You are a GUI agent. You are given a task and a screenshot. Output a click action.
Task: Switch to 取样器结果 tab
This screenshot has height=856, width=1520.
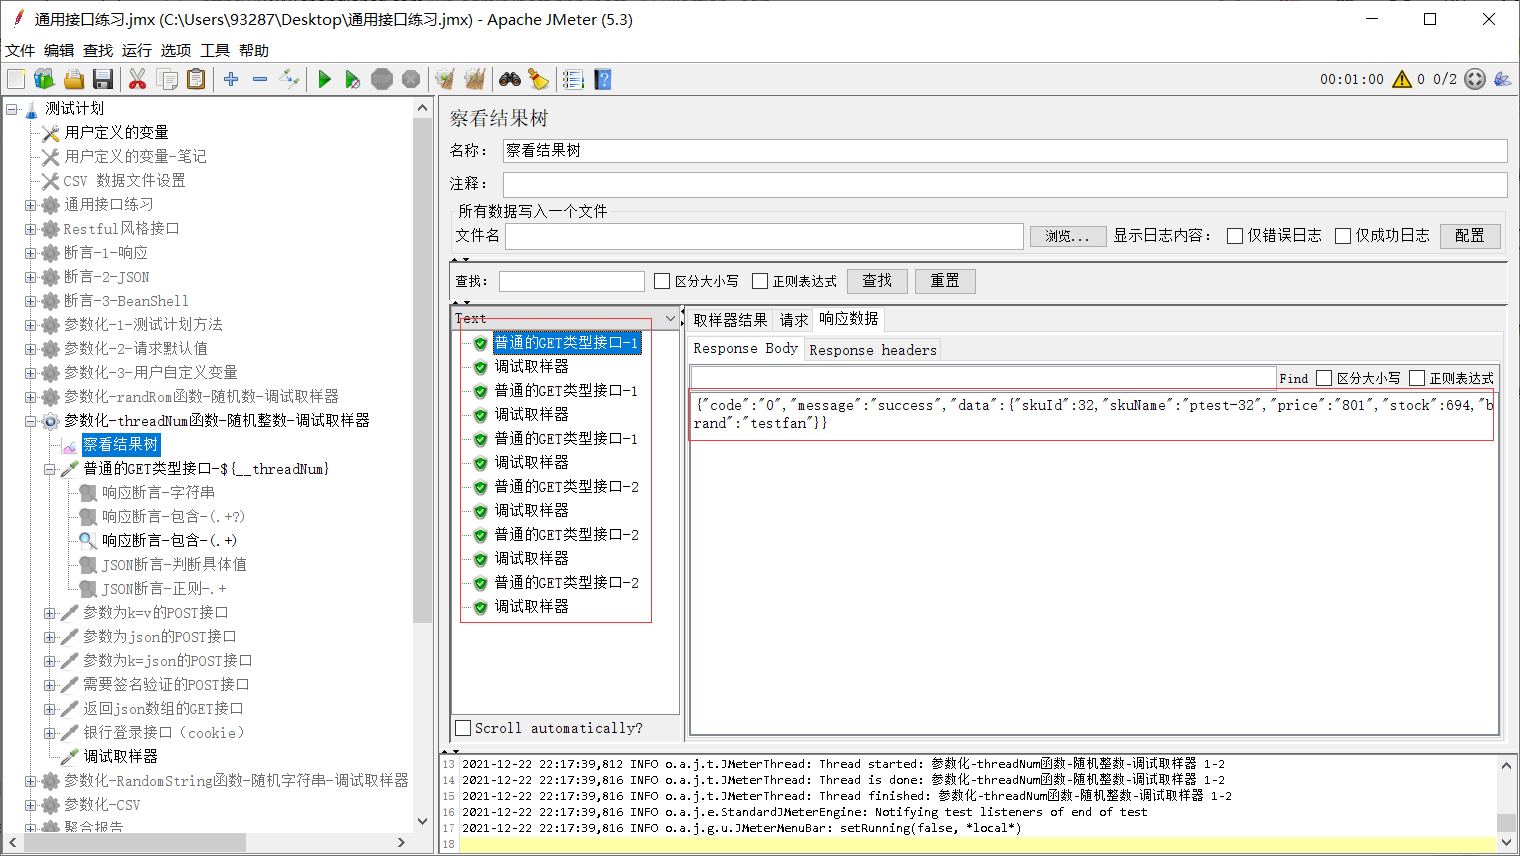pyautogui.click(x=730, y=320)
